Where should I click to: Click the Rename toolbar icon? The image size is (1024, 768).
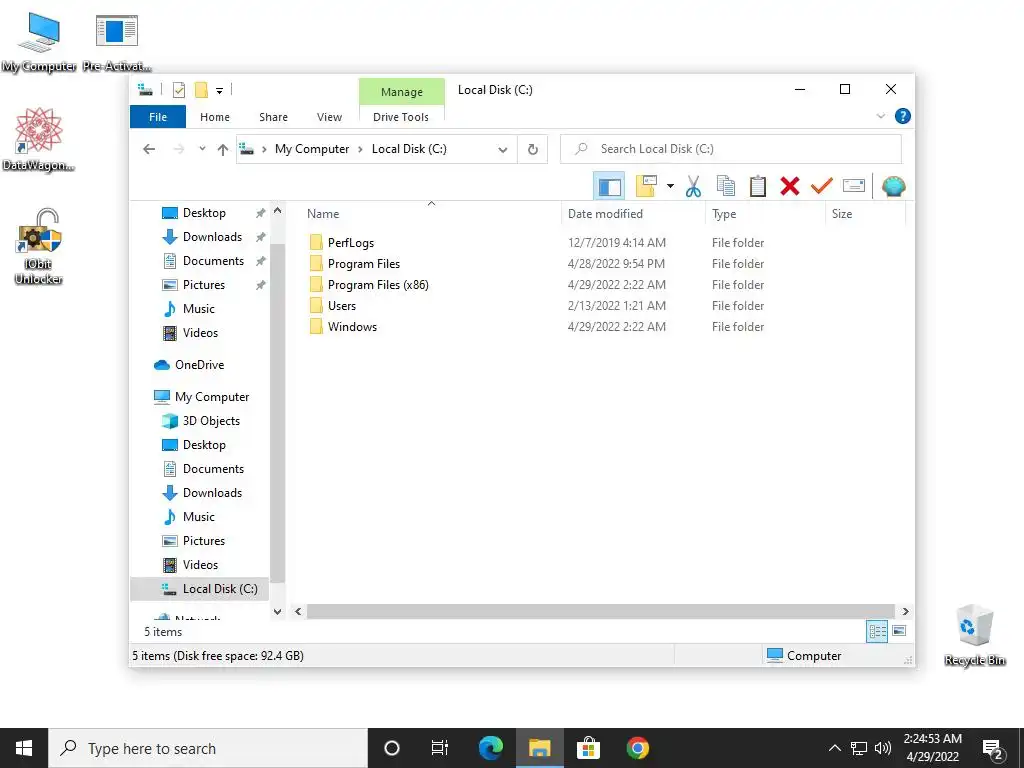click(854, 187)
